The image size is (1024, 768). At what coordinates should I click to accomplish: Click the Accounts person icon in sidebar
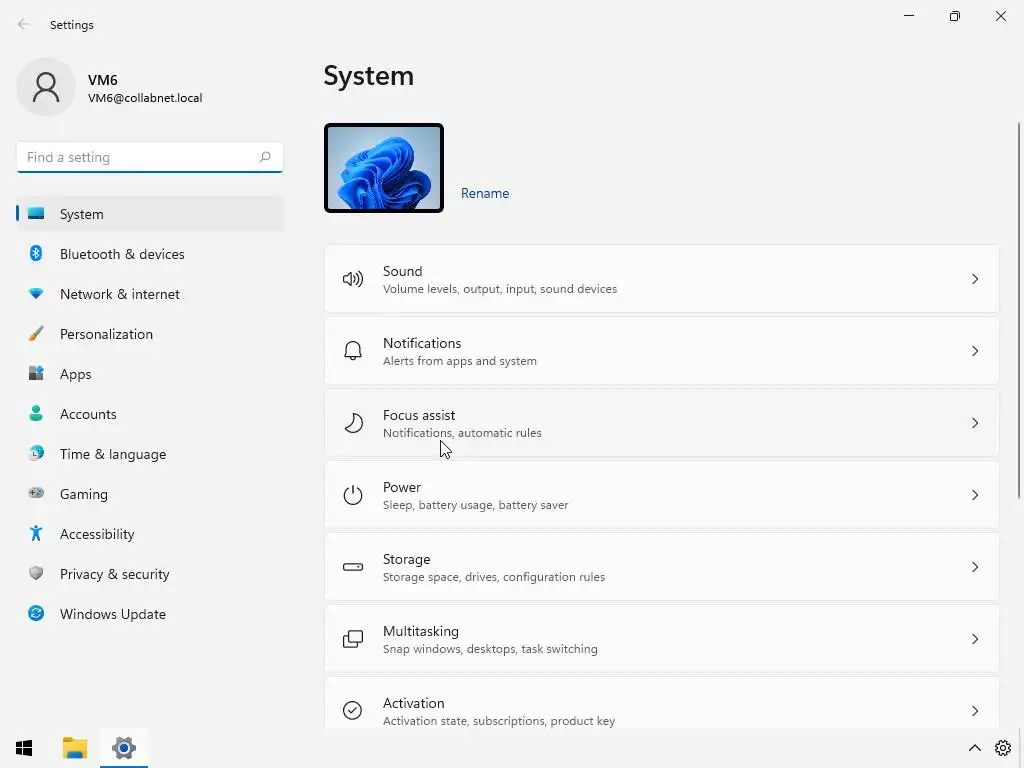coord(36,413)
